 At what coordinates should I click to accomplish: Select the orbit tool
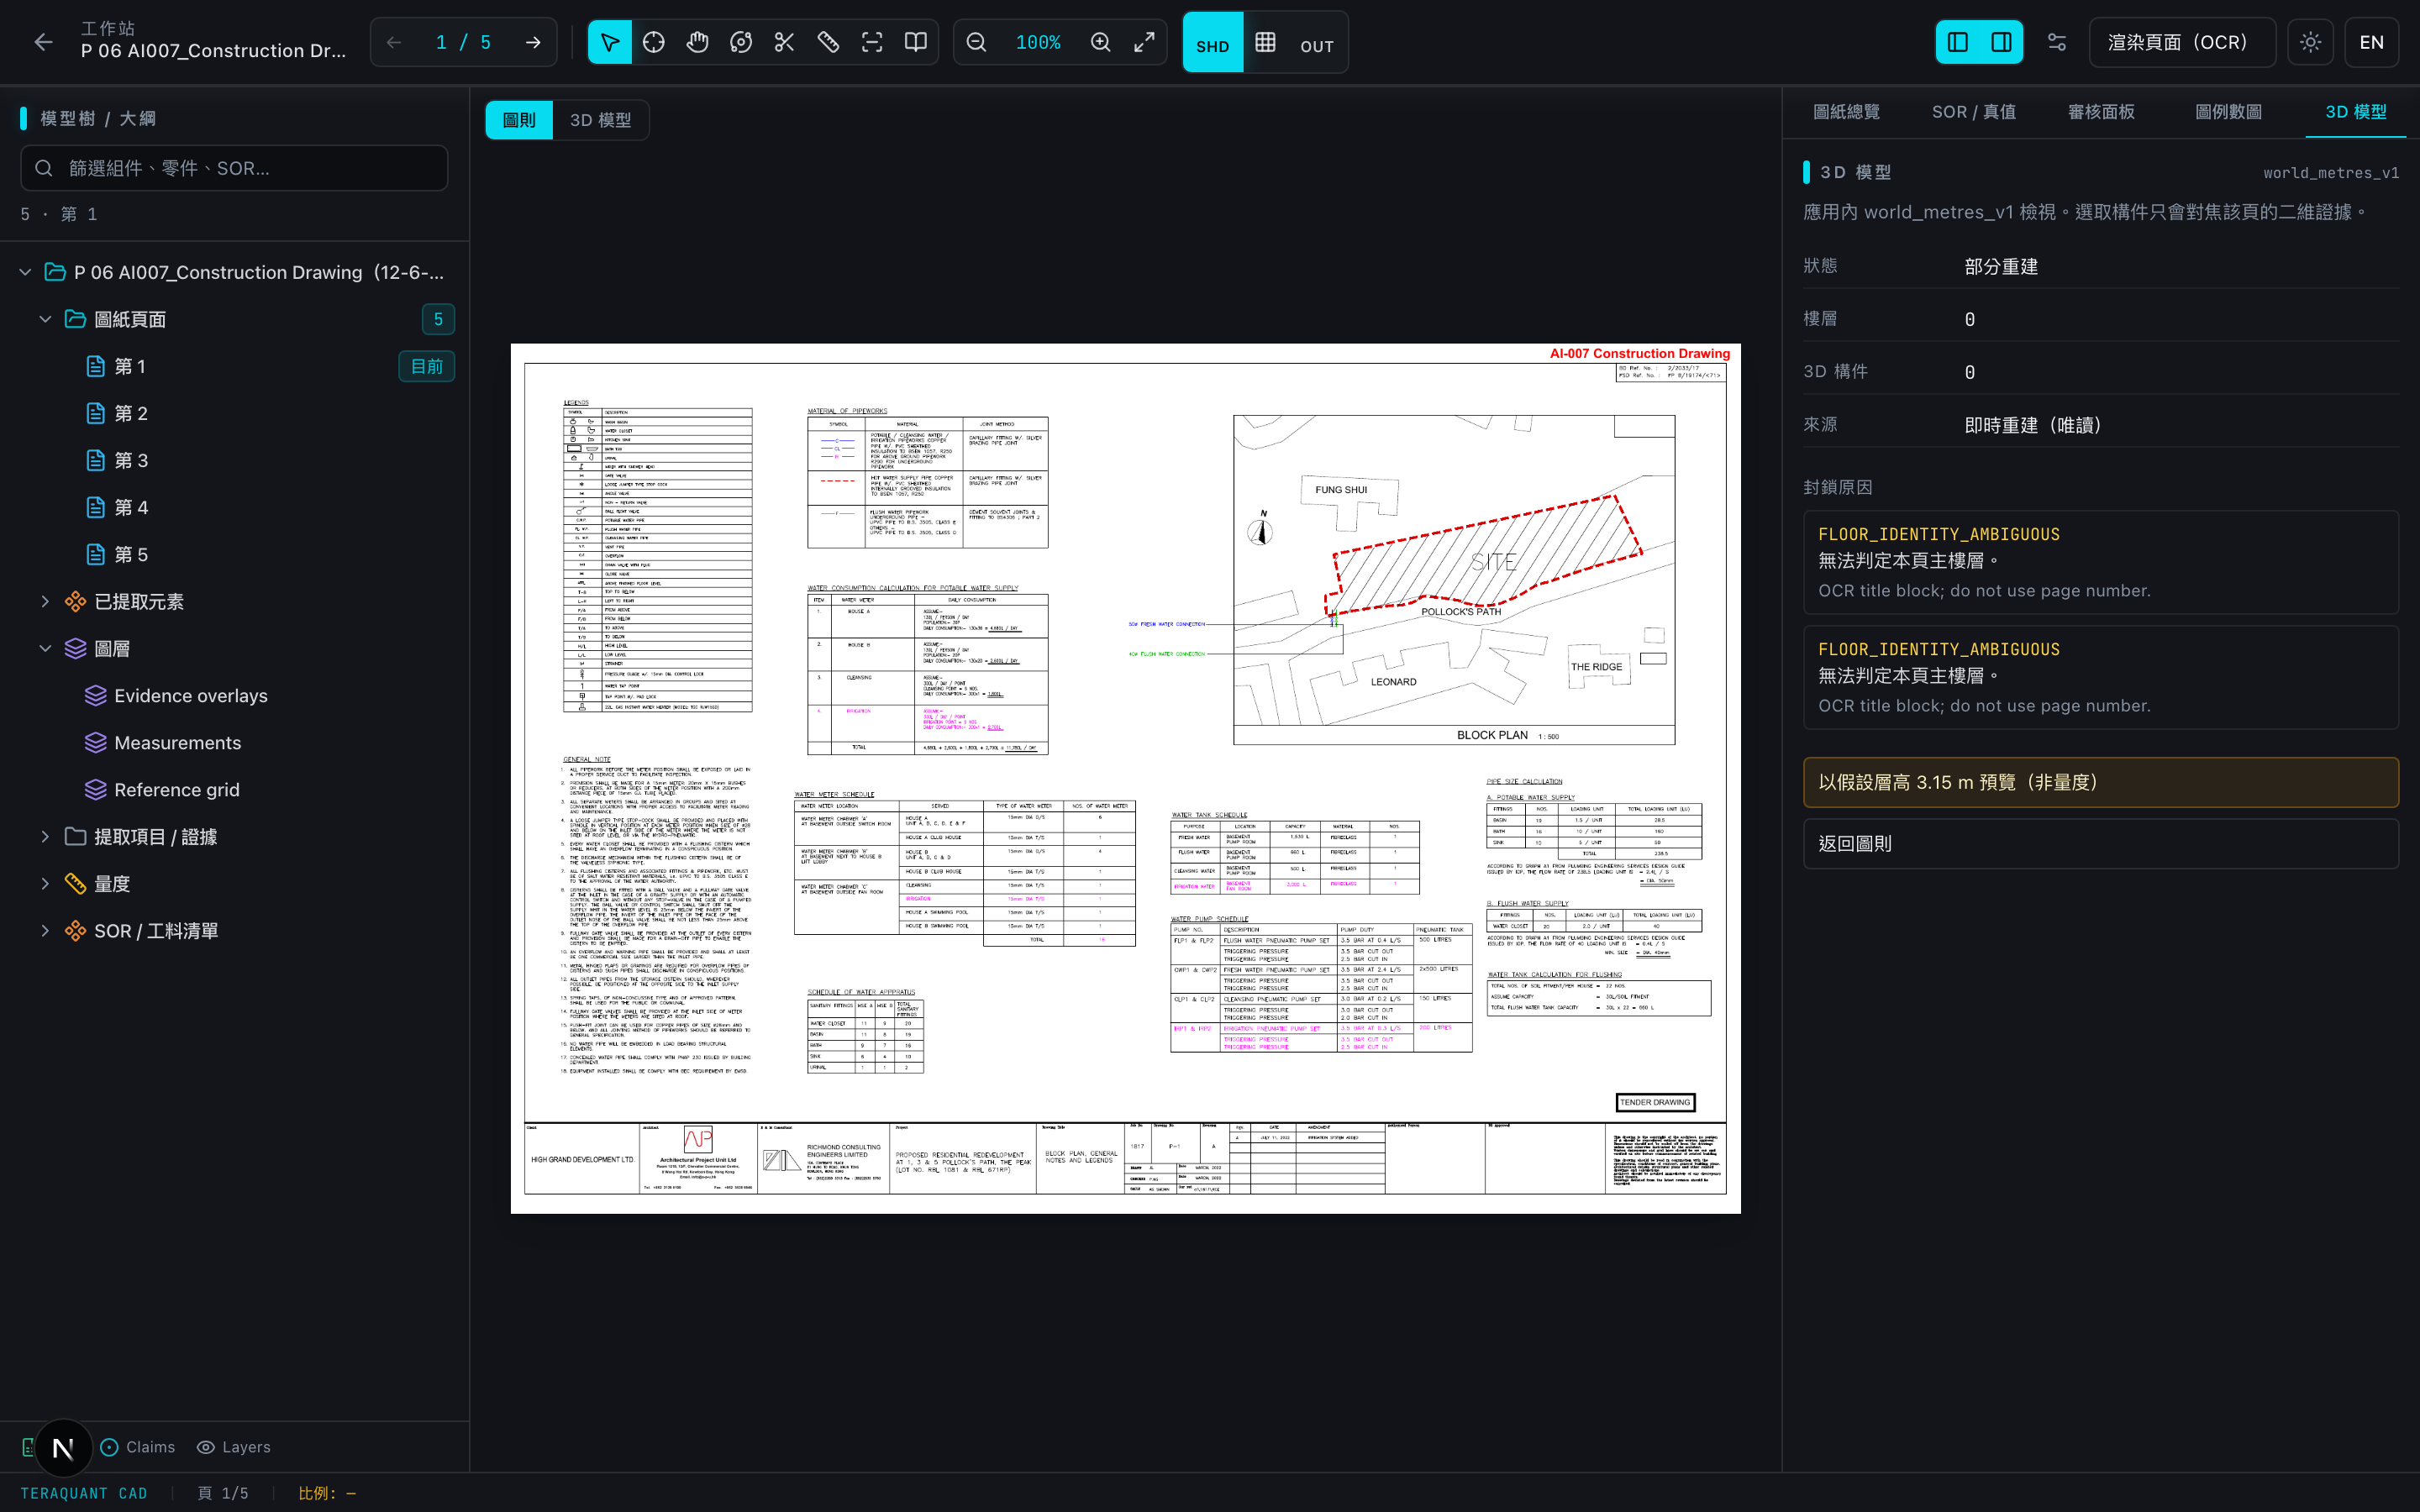pos(741,42)
